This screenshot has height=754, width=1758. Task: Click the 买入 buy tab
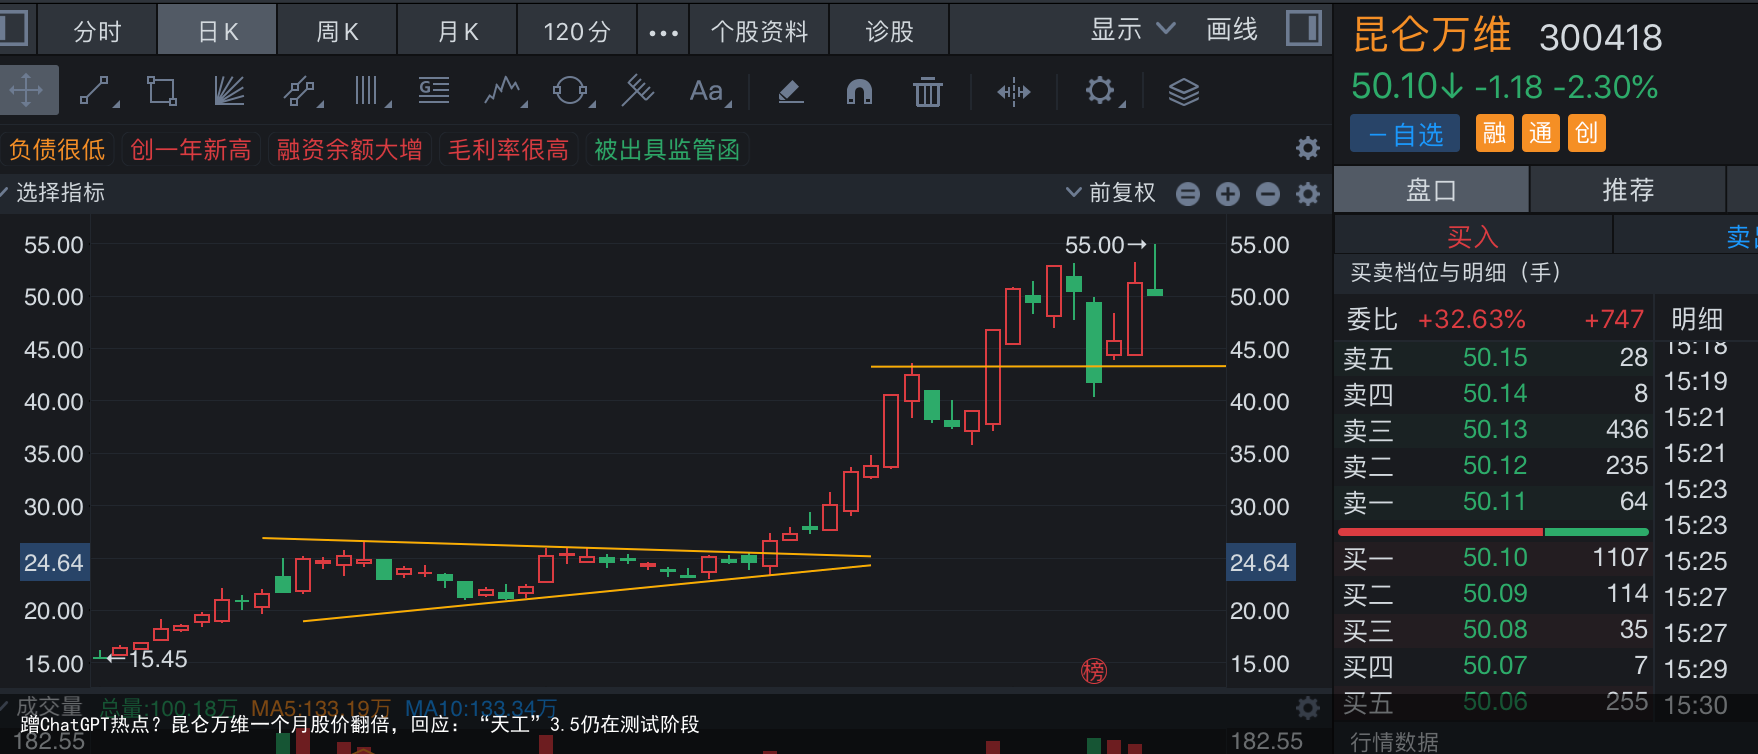[x=1473, y=237]
